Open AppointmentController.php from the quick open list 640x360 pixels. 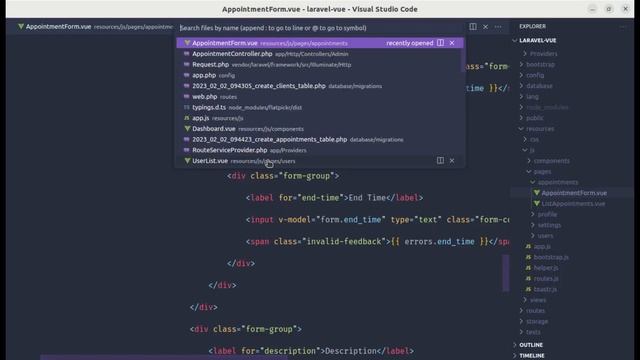(320, 54)
